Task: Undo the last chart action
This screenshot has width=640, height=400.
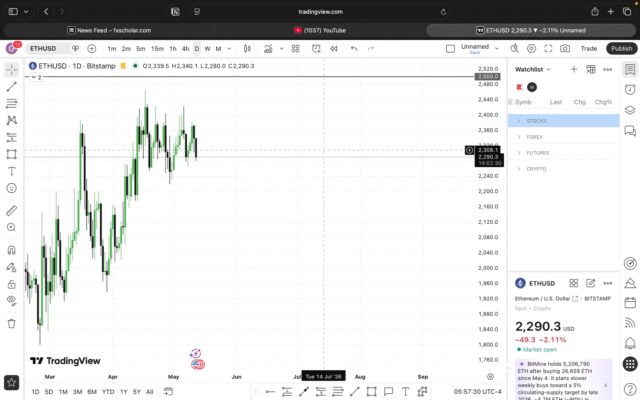Action: point(354,49)
